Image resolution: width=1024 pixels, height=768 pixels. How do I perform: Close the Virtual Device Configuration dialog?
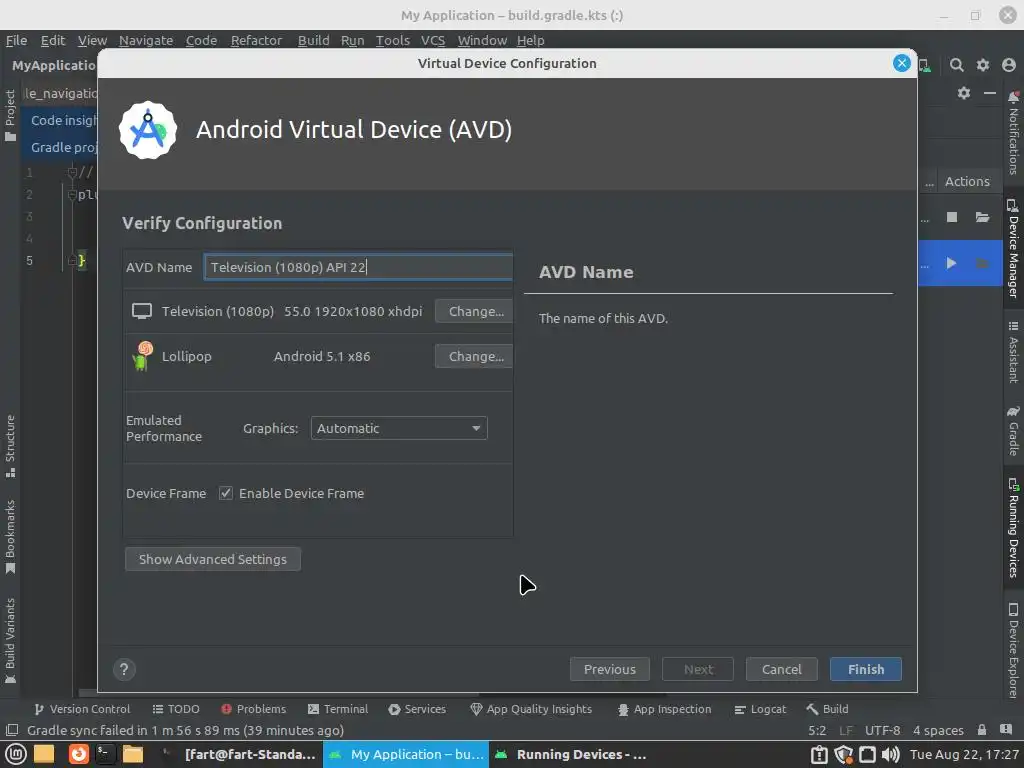pos(902,63)
